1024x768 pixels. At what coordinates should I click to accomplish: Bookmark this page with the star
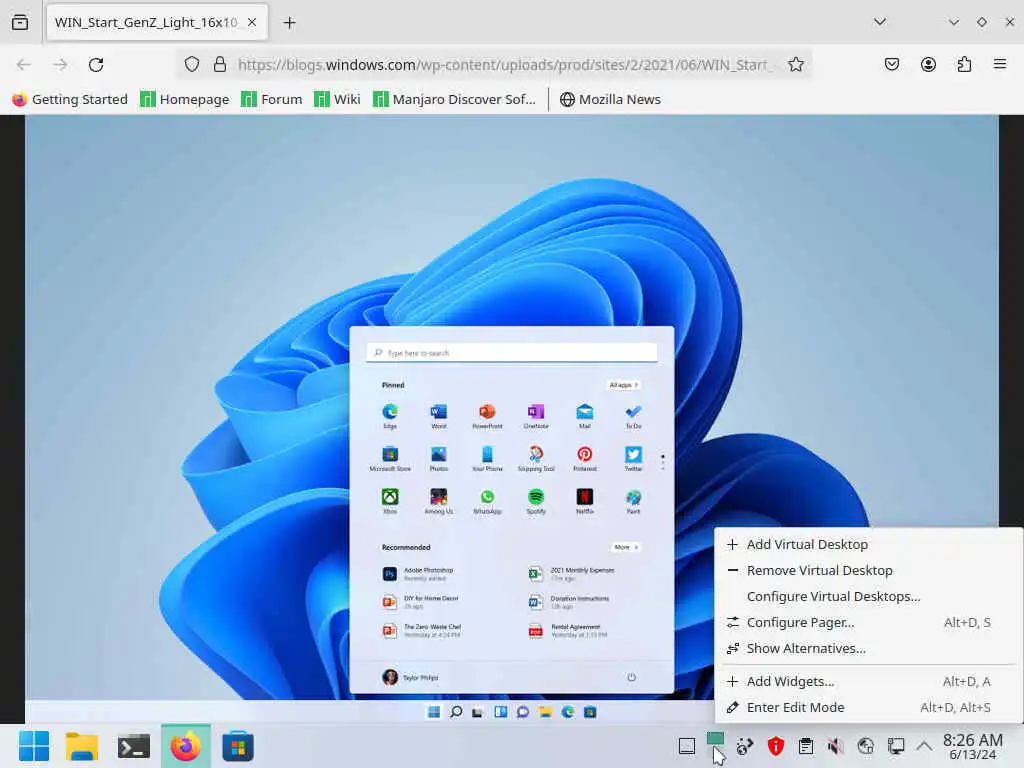[x=795, y=64]
